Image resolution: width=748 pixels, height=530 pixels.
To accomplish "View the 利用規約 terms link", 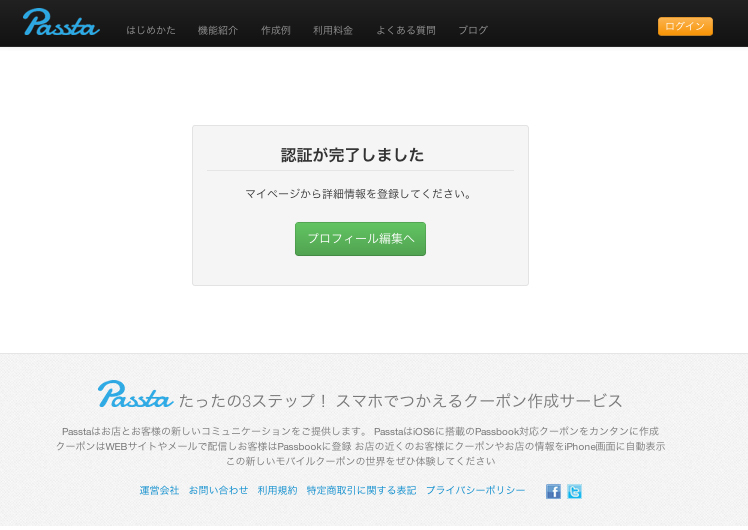I will pos(277,490).
